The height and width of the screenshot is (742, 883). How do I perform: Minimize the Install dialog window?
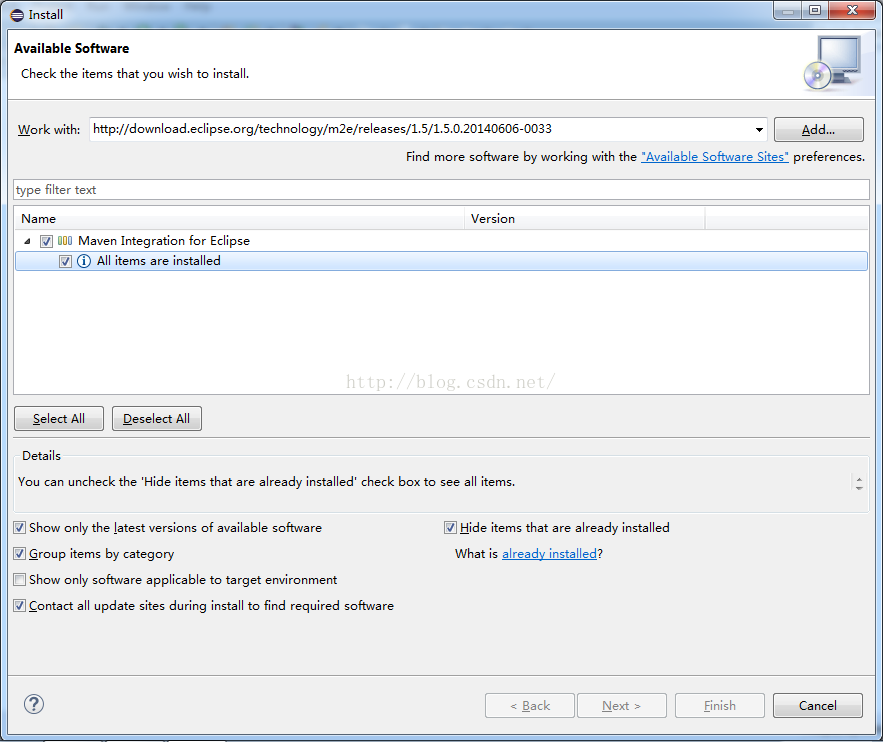[788, 10]
